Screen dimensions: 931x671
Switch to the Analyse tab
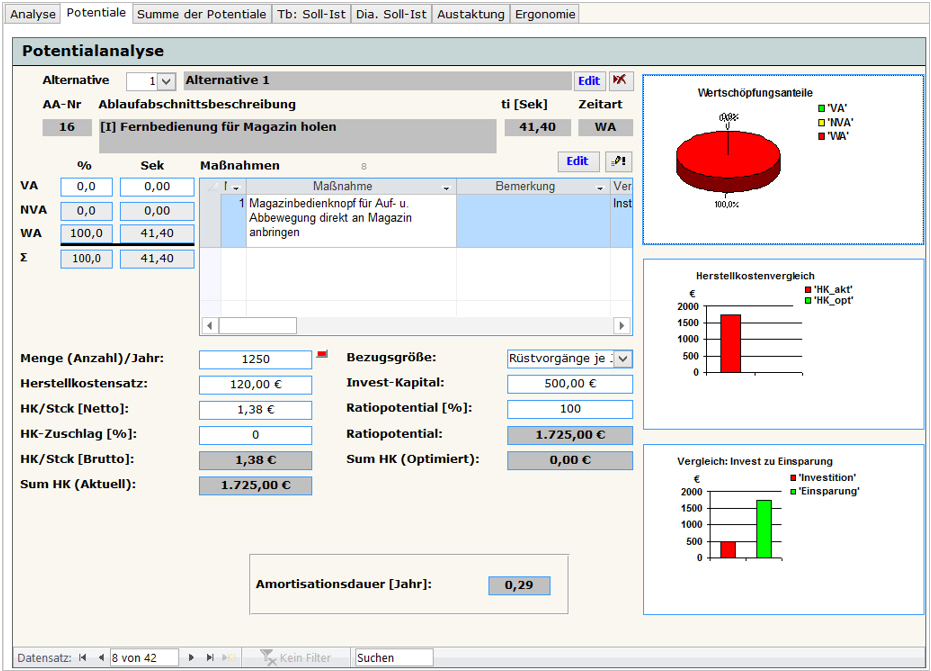[x=33, y=14]
